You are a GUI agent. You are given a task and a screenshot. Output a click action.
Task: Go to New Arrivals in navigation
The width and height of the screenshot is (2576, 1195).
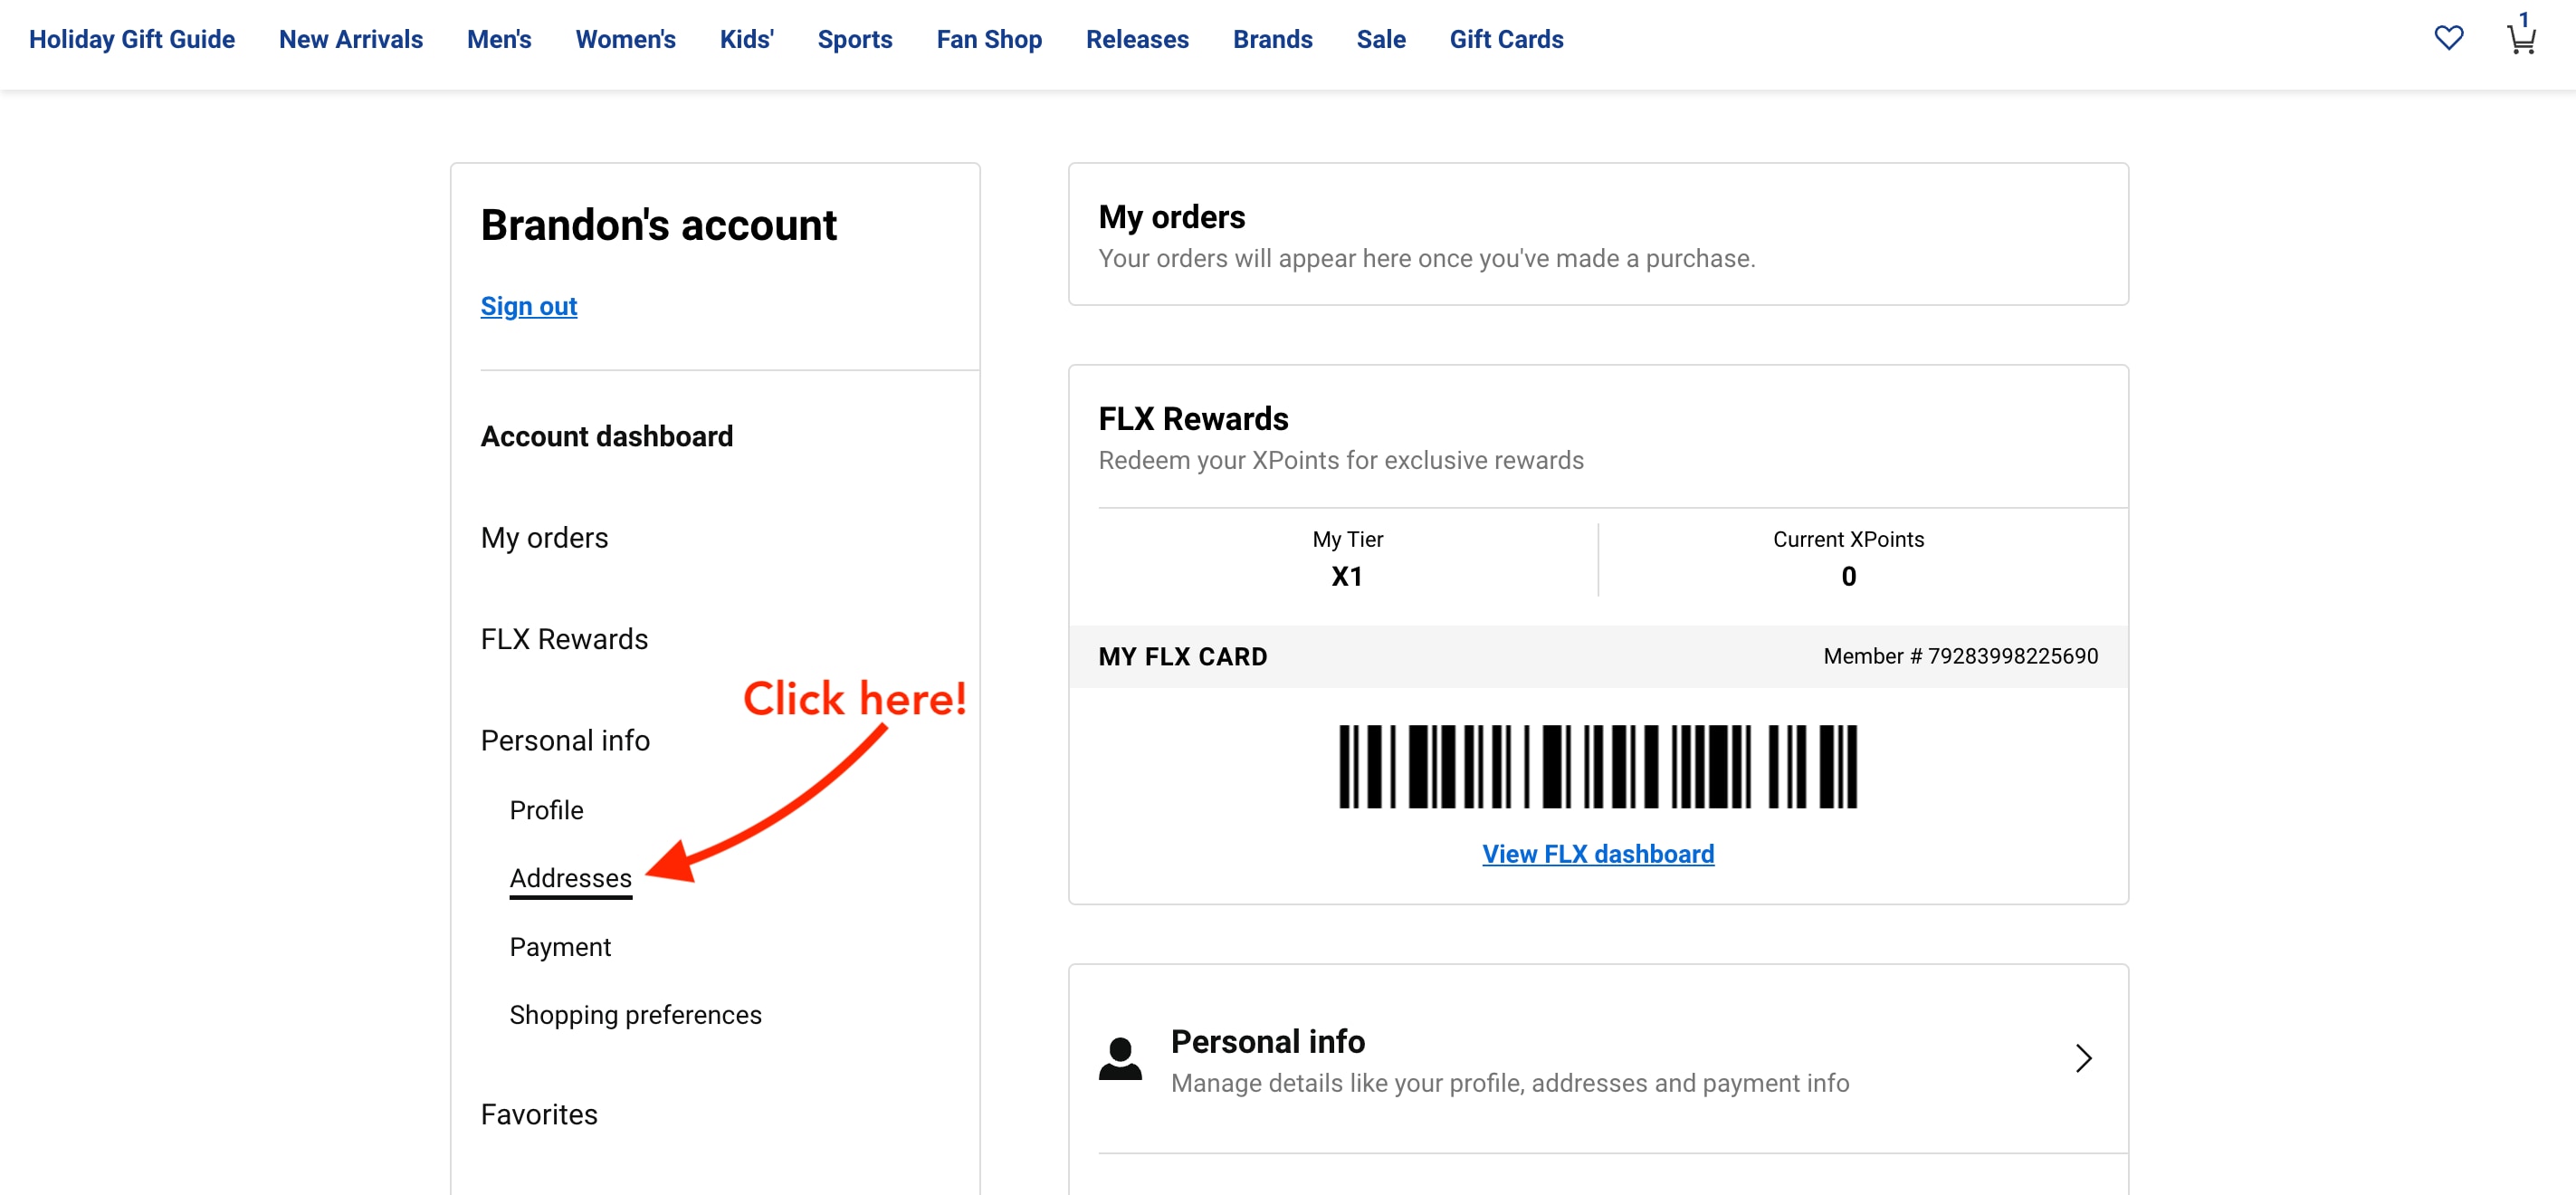(x=351, y=39)
